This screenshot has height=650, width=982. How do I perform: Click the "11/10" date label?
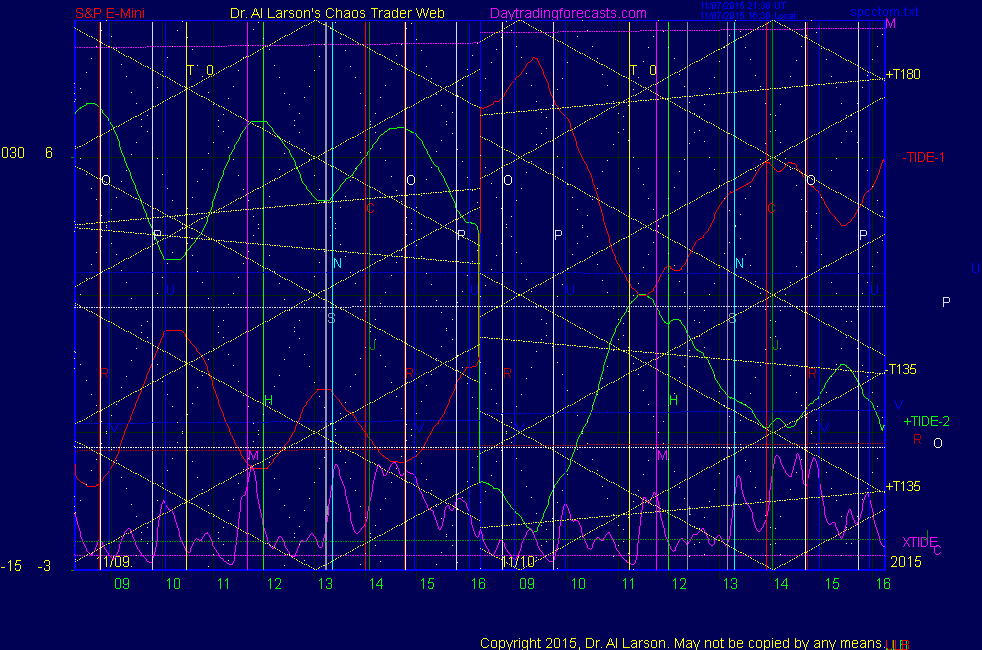click(517, 562)
